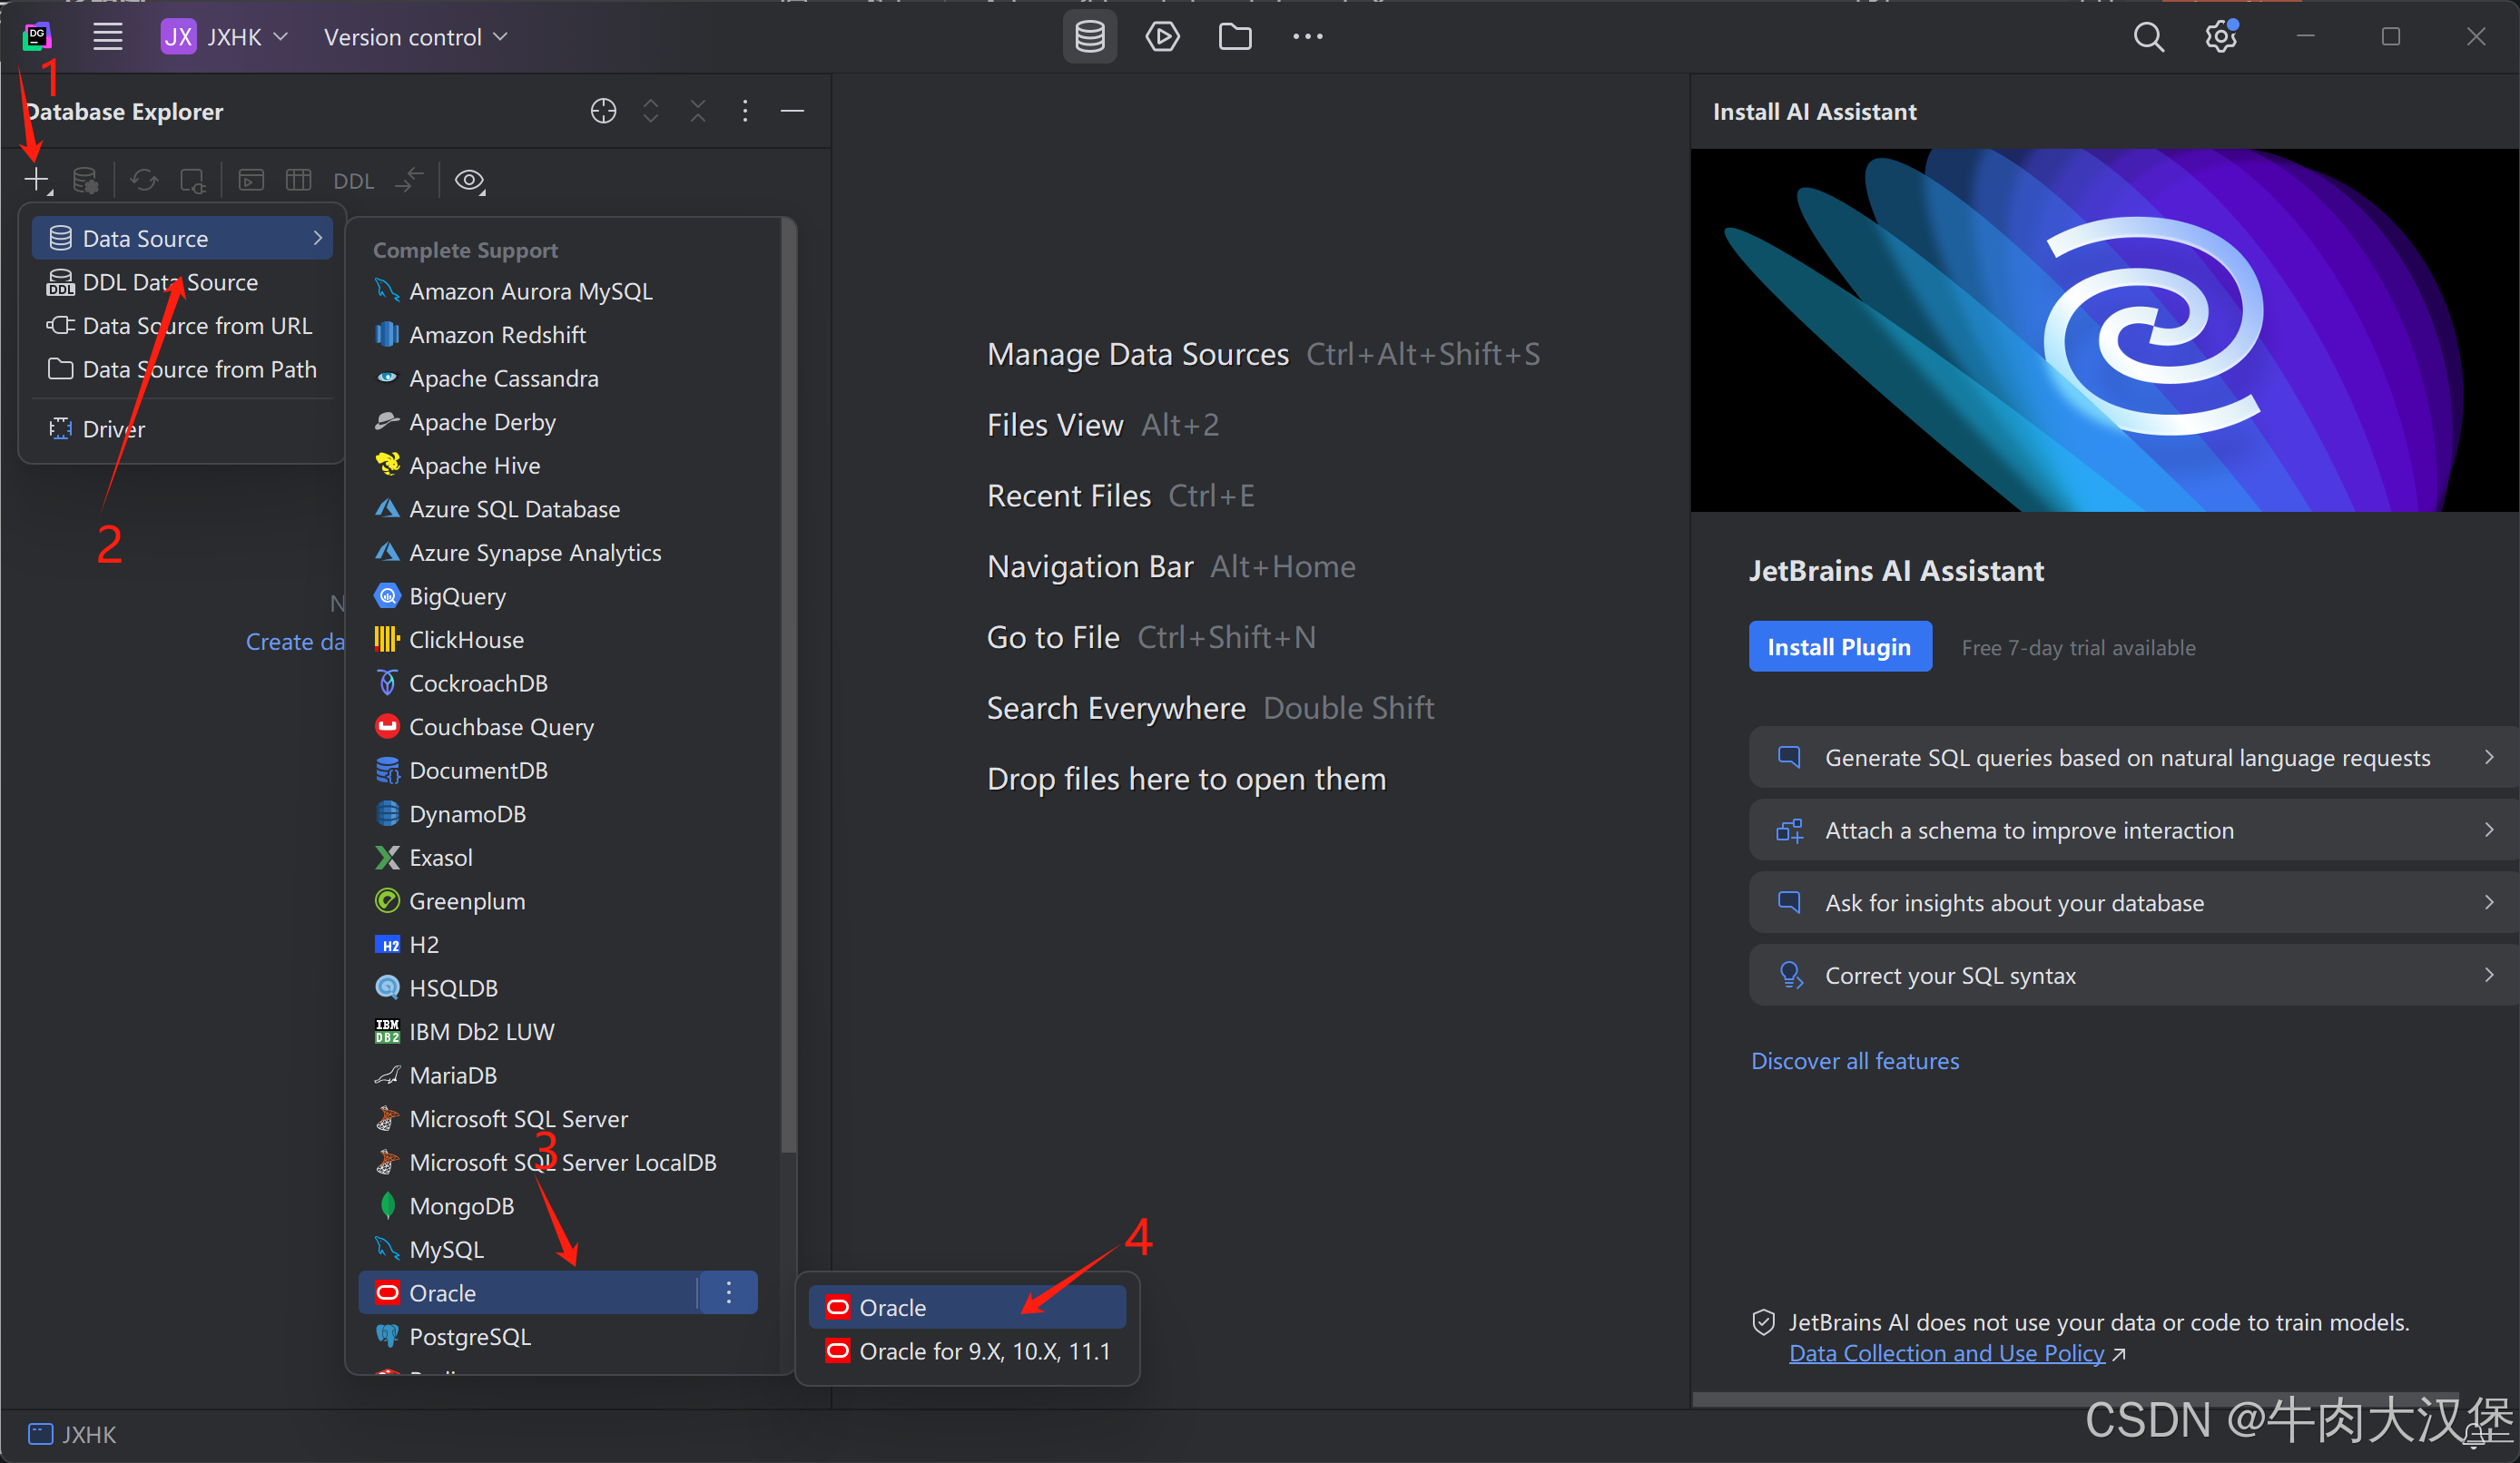This screenshot has height=1463, width=2520.
Task: Open the three-dot more tool windows menu
Action: click(1307, 37)
